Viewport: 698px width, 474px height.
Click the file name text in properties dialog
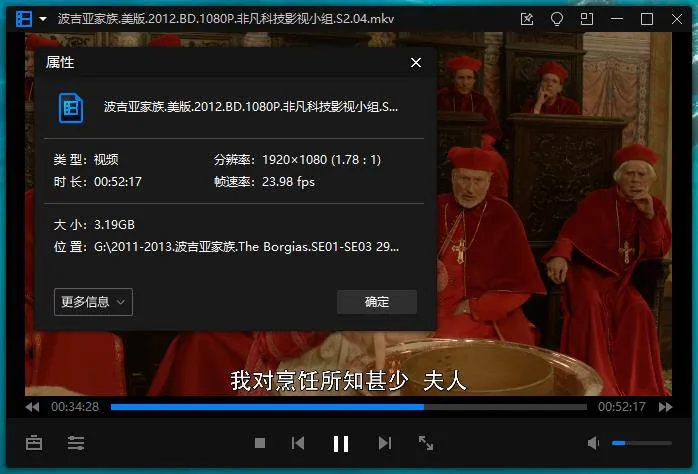[x=251, y=107]
